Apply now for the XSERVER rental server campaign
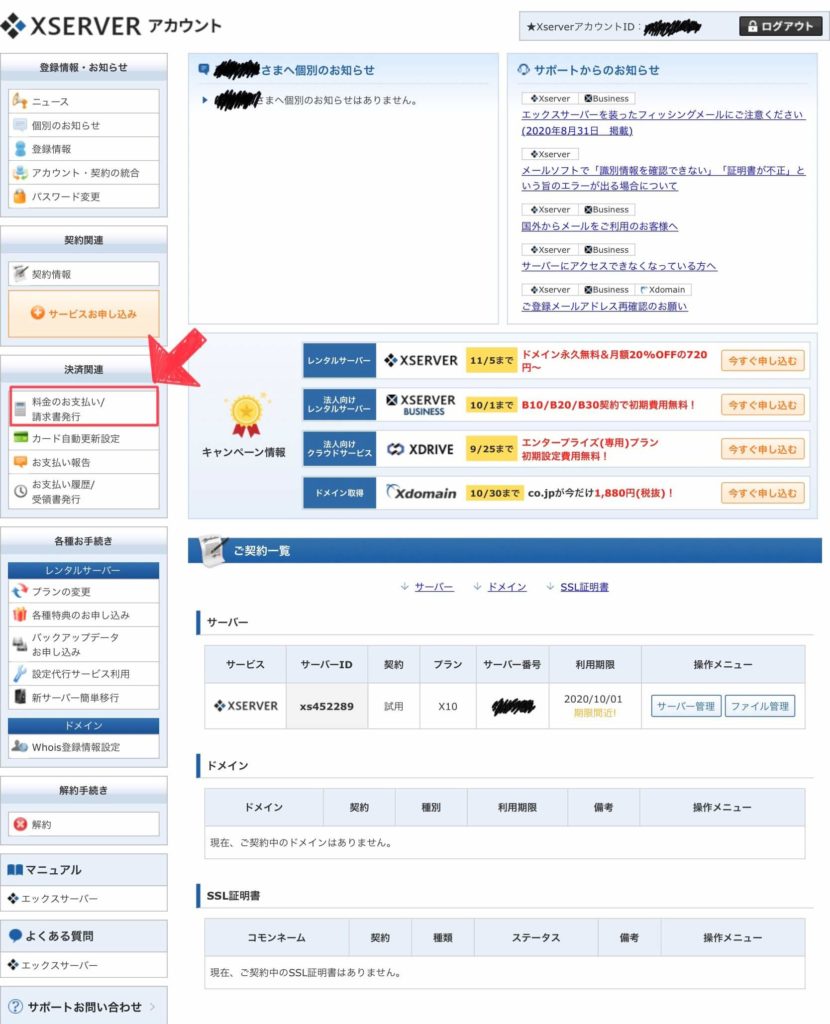Image resolution: width=830 pixels, height=1024 pixels. (762, 360)
